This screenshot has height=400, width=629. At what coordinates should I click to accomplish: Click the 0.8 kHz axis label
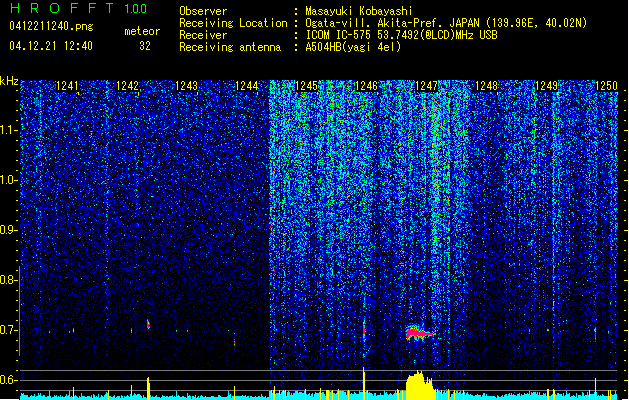pyautogui.click(x=9, y=280)
